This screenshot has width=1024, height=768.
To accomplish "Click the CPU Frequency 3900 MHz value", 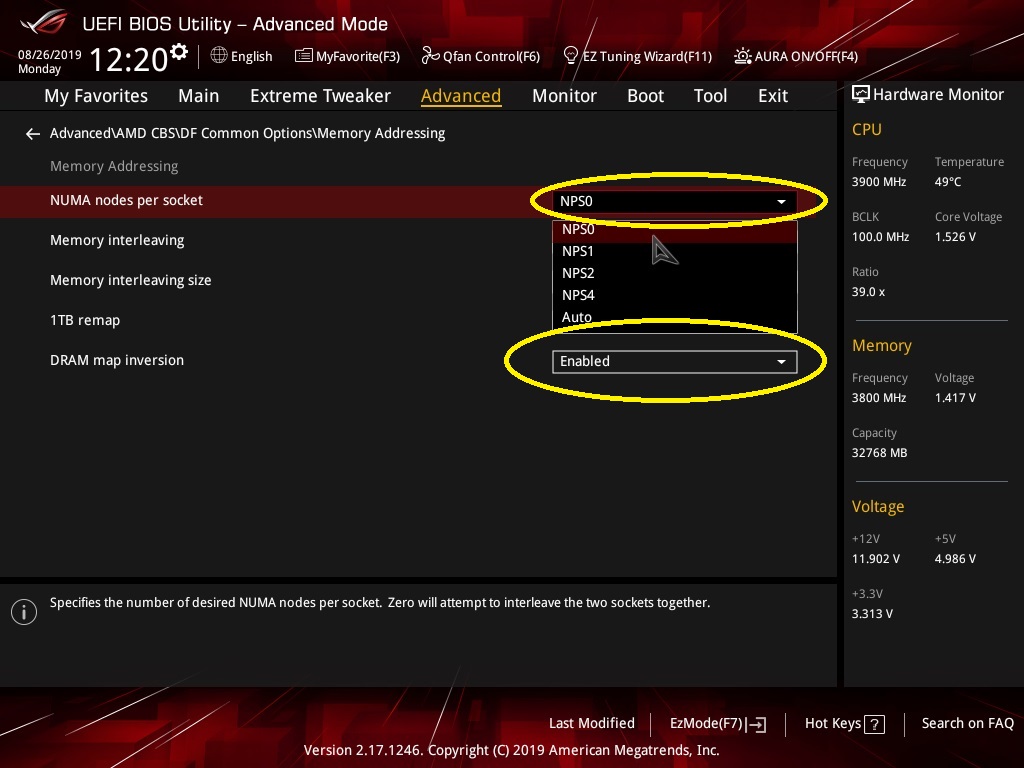I will click(x=879, y=182).
